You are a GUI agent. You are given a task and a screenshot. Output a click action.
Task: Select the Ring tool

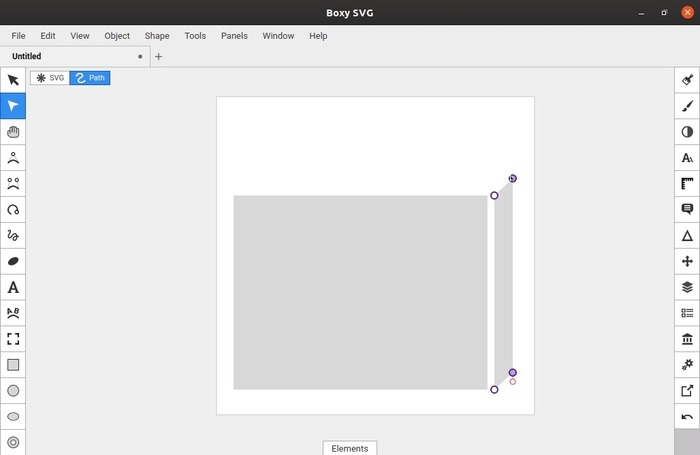13,442
